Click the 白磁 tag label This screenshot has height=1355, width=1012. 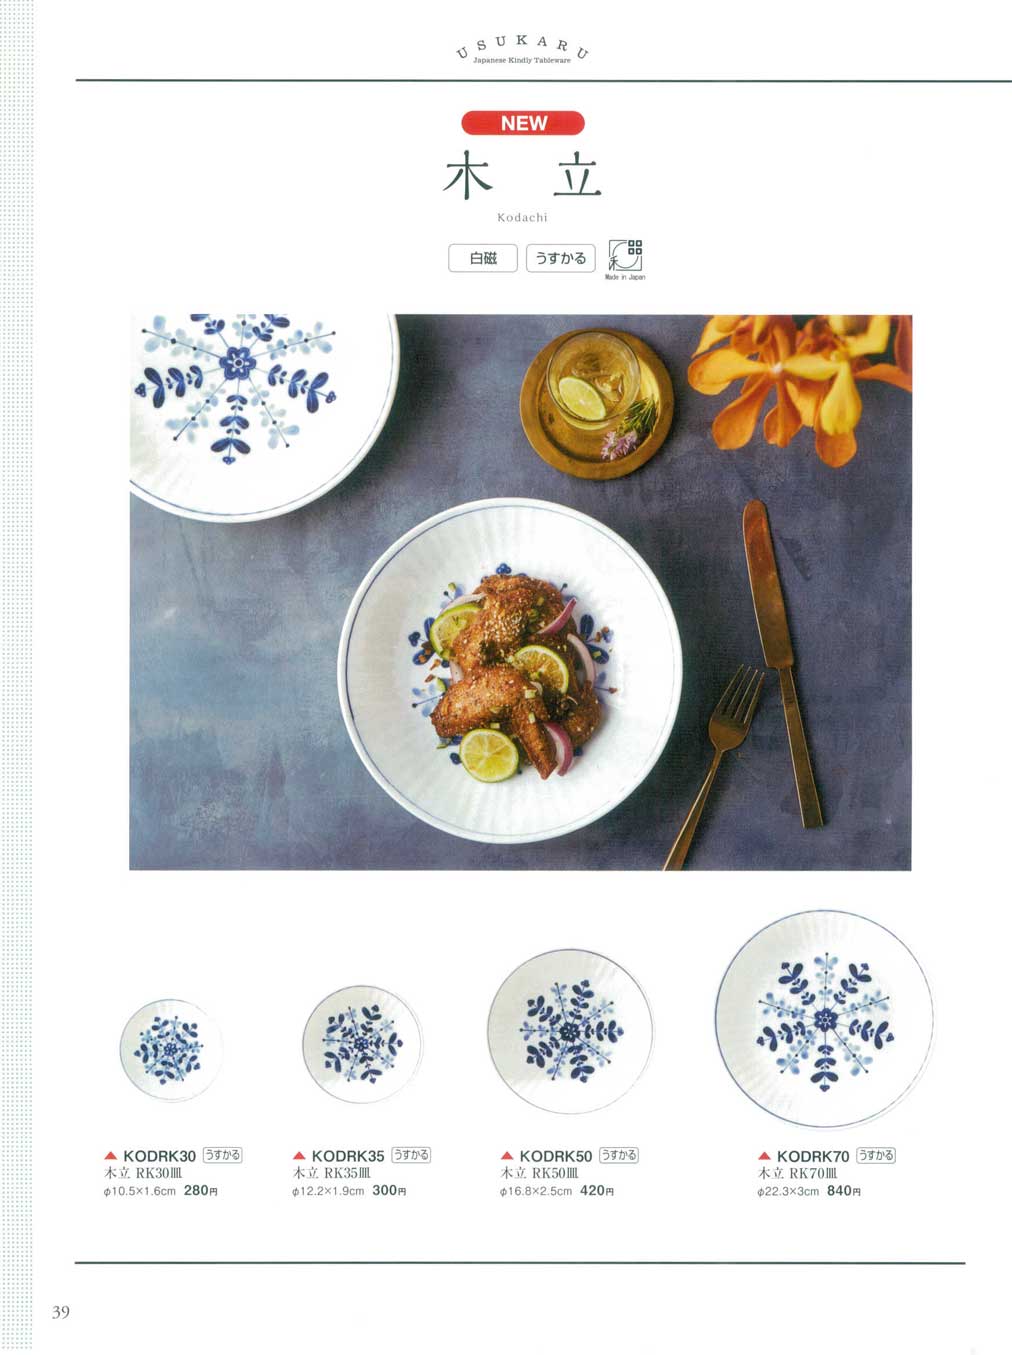(x=483, y=258)
